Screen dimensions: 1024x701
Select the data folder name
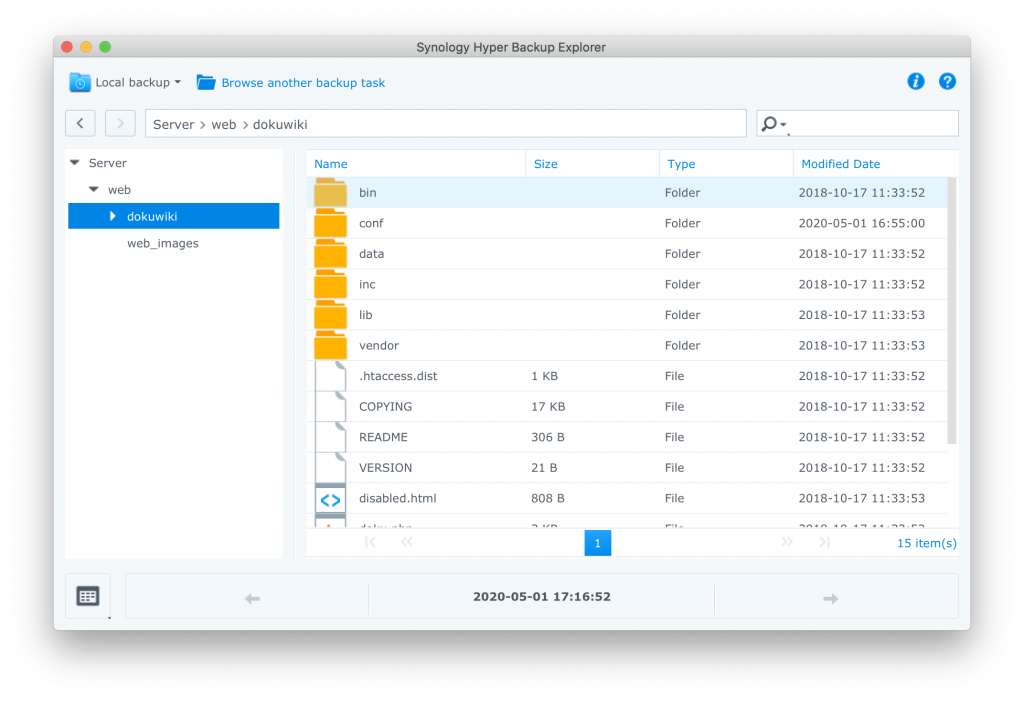(x=372, y=253)
